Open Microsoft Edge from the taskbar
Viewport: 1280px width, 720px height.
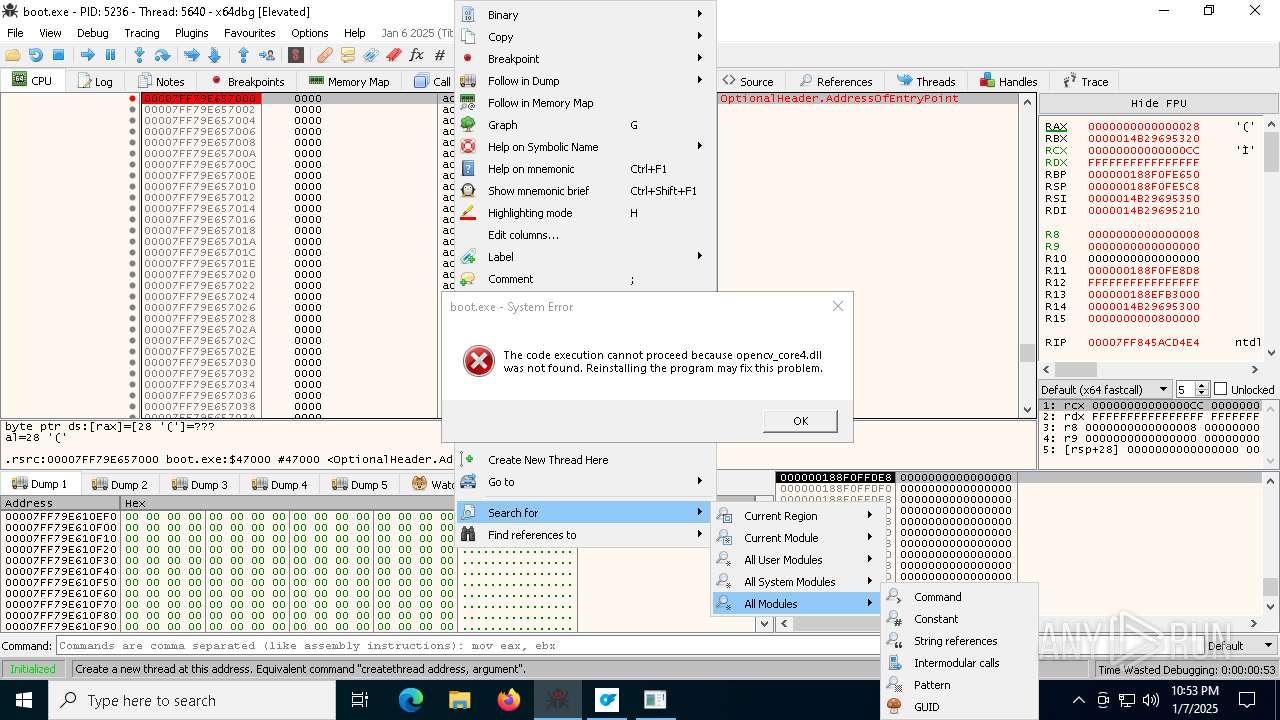tap(411, 700)
